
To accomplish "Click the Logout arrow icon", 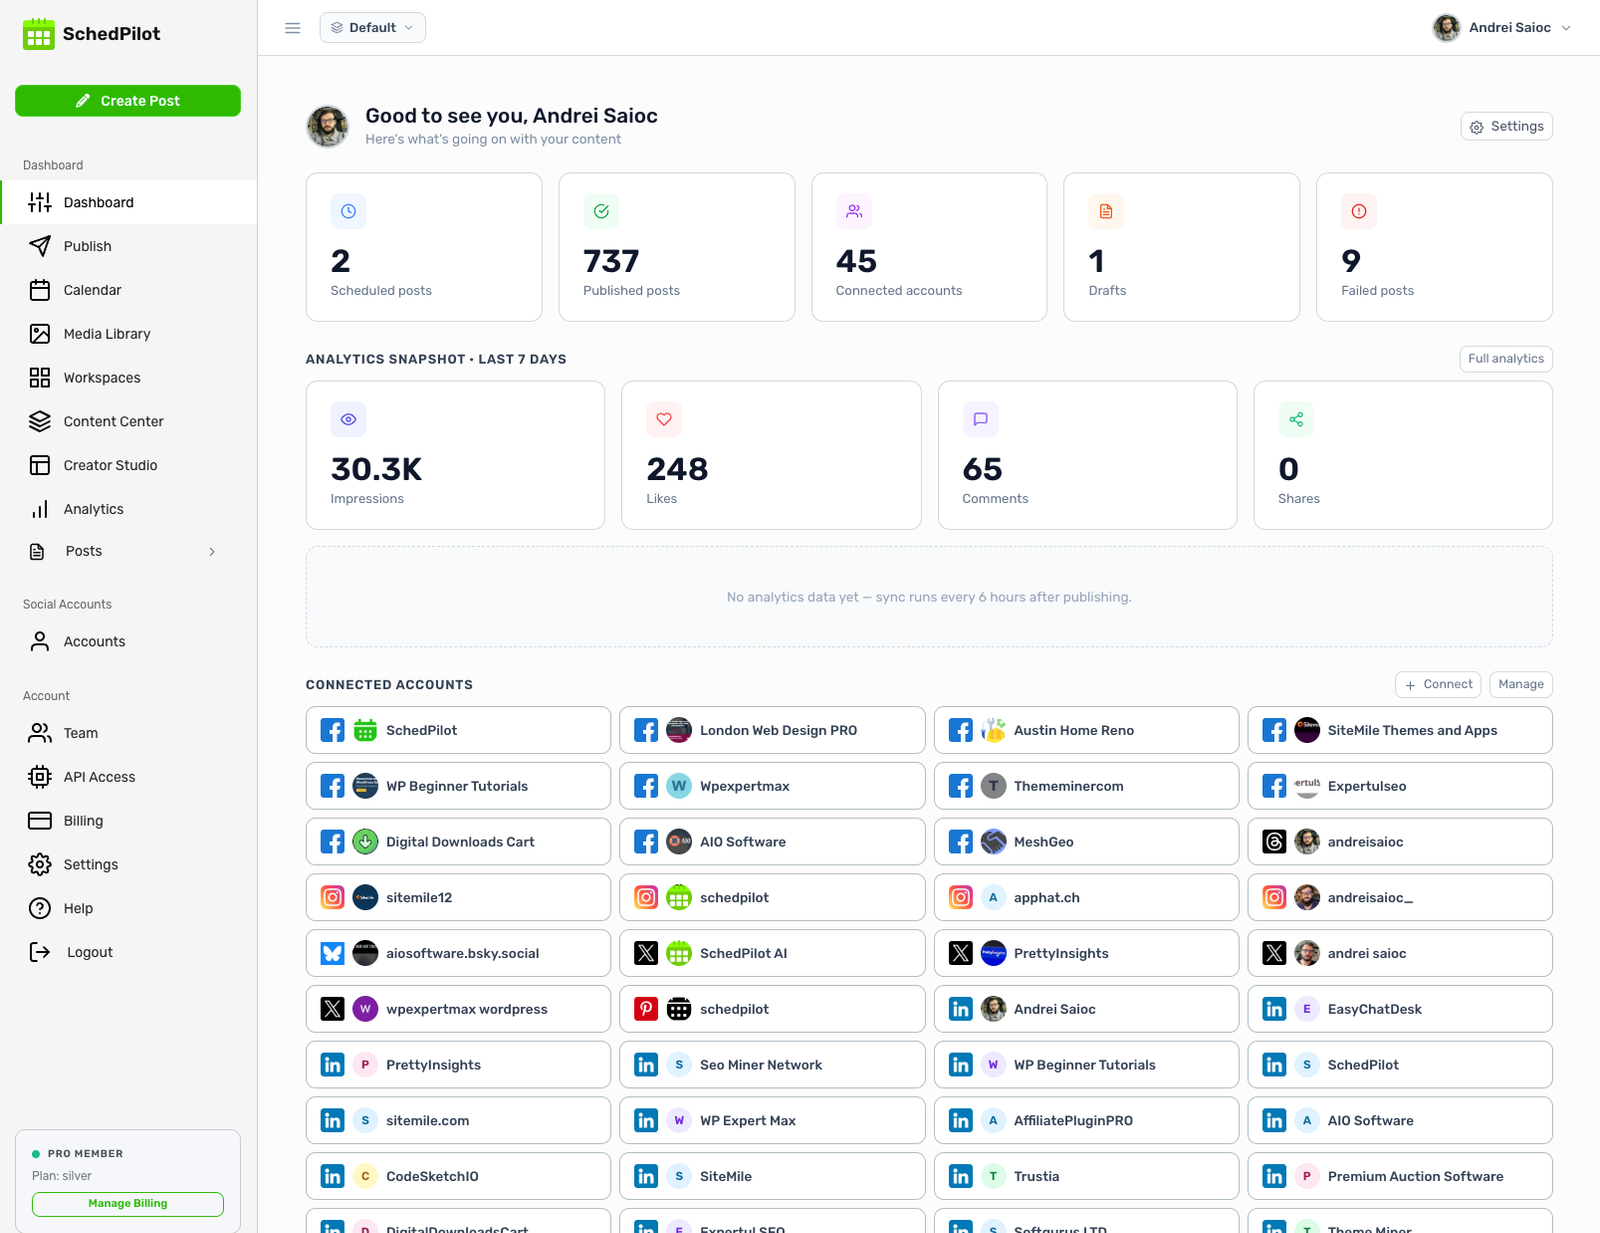I will (40, 952).
